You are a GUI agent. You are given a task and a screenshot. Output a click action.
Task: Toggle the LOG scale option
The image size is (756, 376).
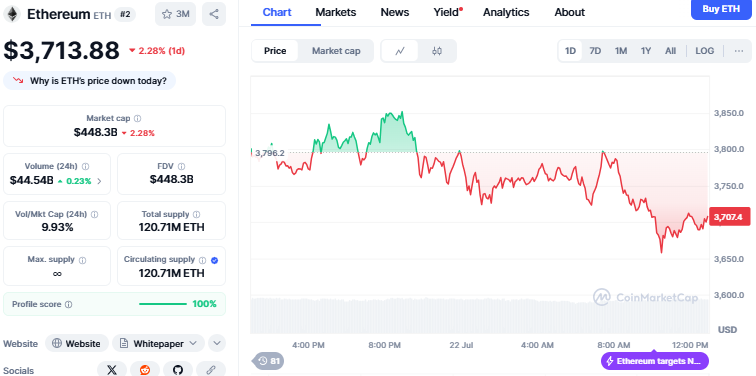(704, 51)
